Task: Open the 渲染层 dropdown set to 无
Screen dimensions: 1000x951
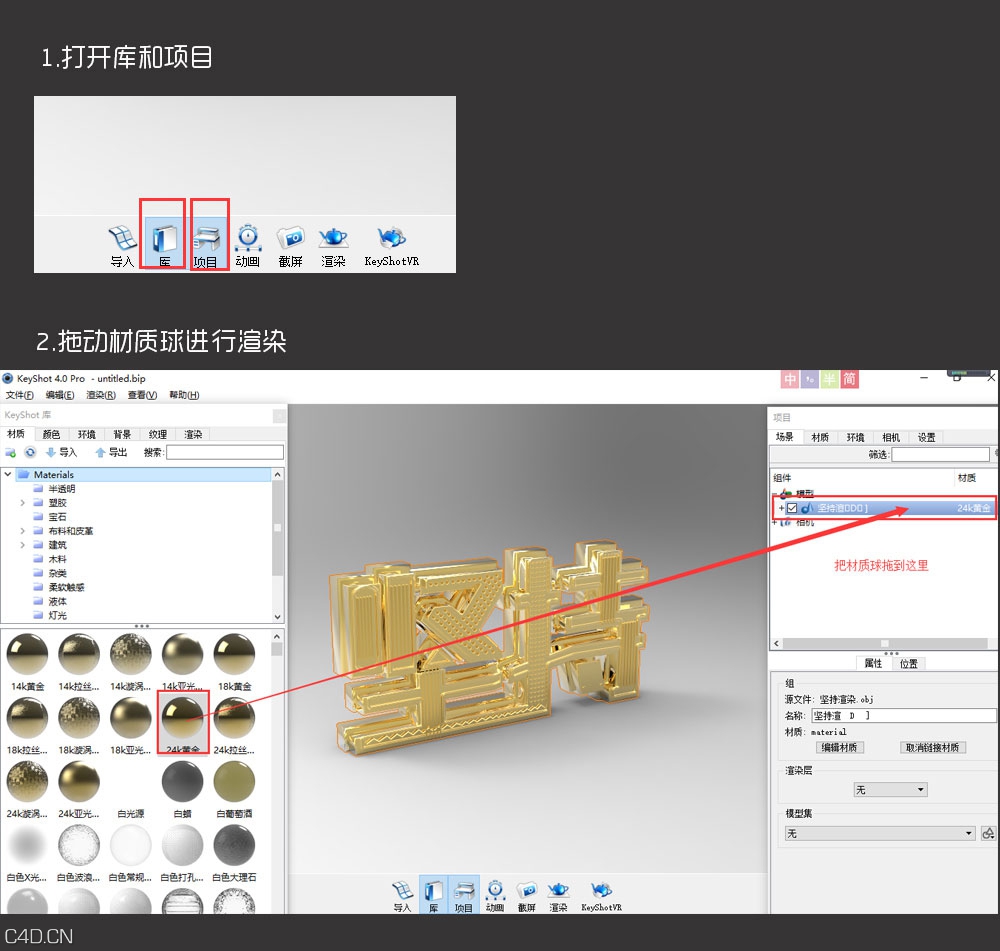Action: tap(890, 790)
